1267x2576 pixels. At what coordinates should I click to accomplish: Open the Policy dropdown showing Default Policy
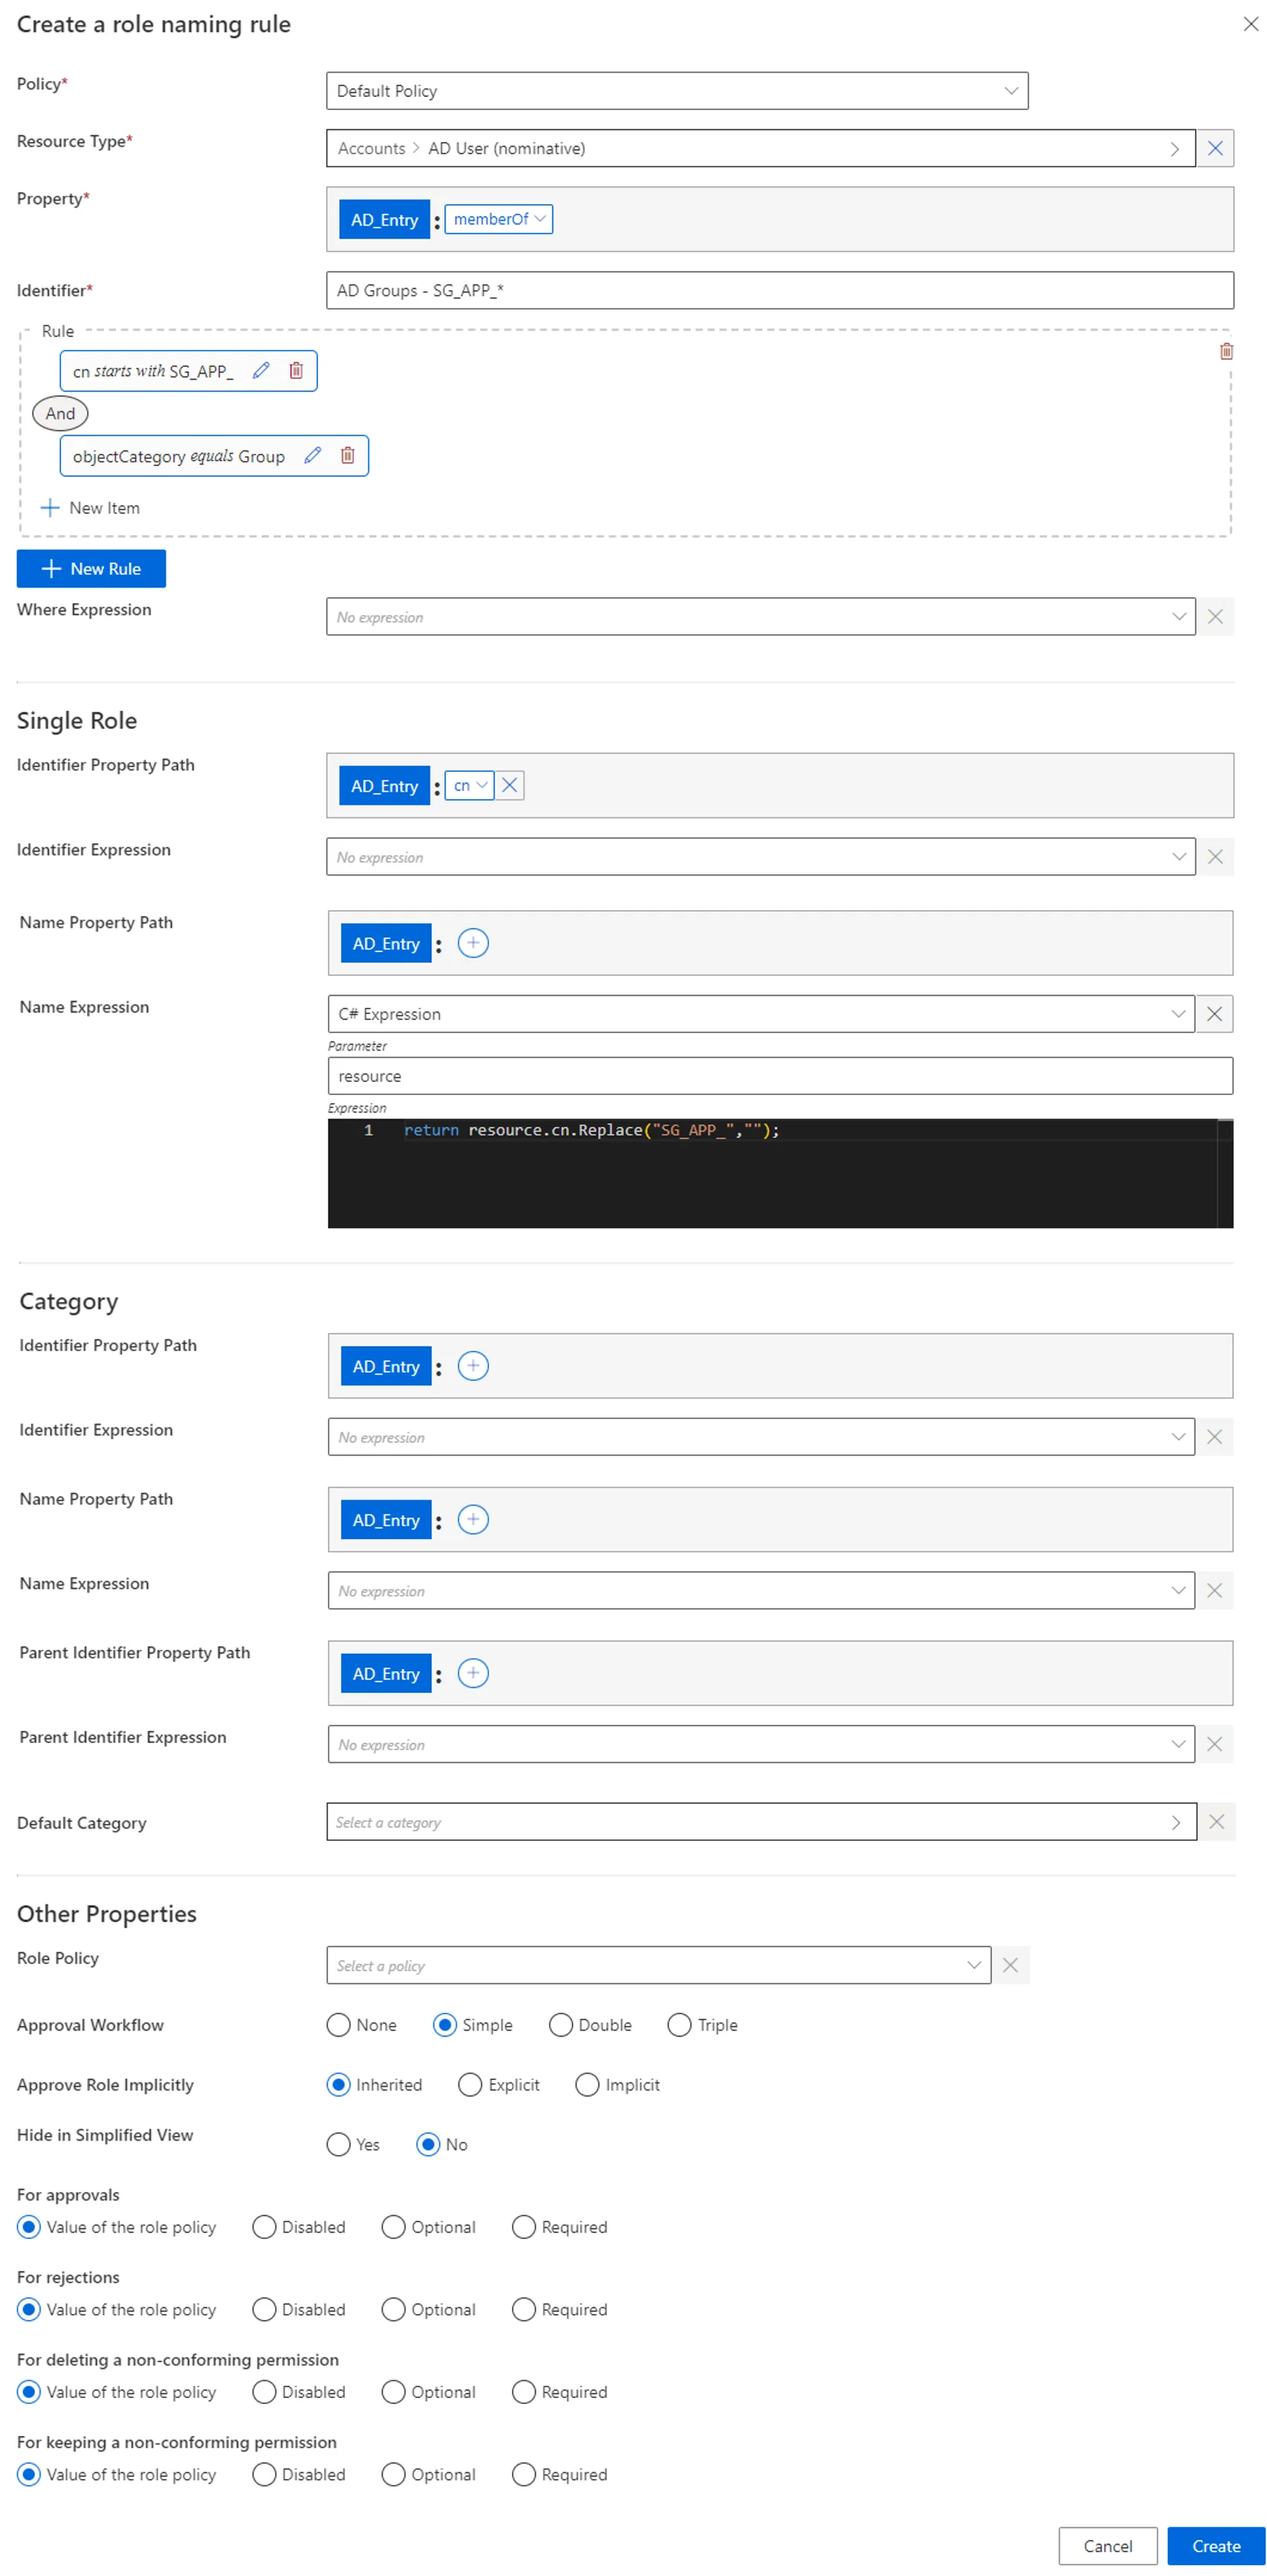(677, 91)
